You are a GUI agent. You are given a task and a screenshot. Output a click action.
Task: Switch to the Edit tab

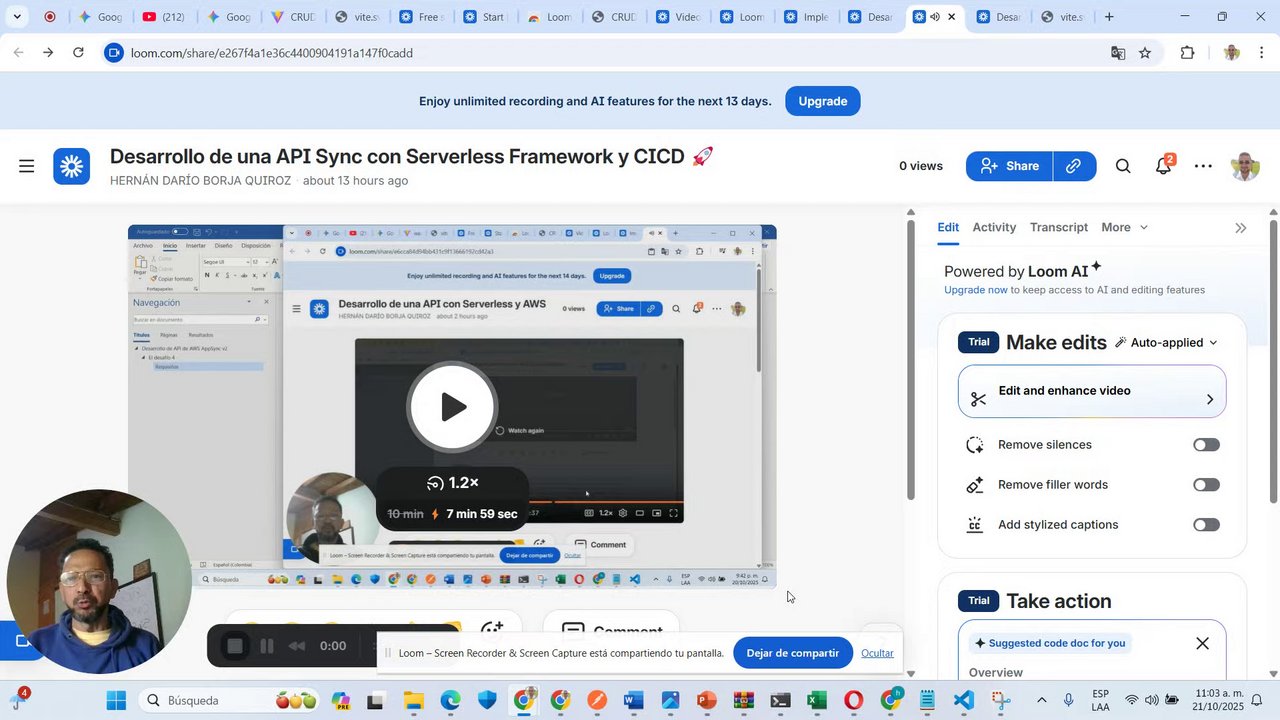coord(948,227)
